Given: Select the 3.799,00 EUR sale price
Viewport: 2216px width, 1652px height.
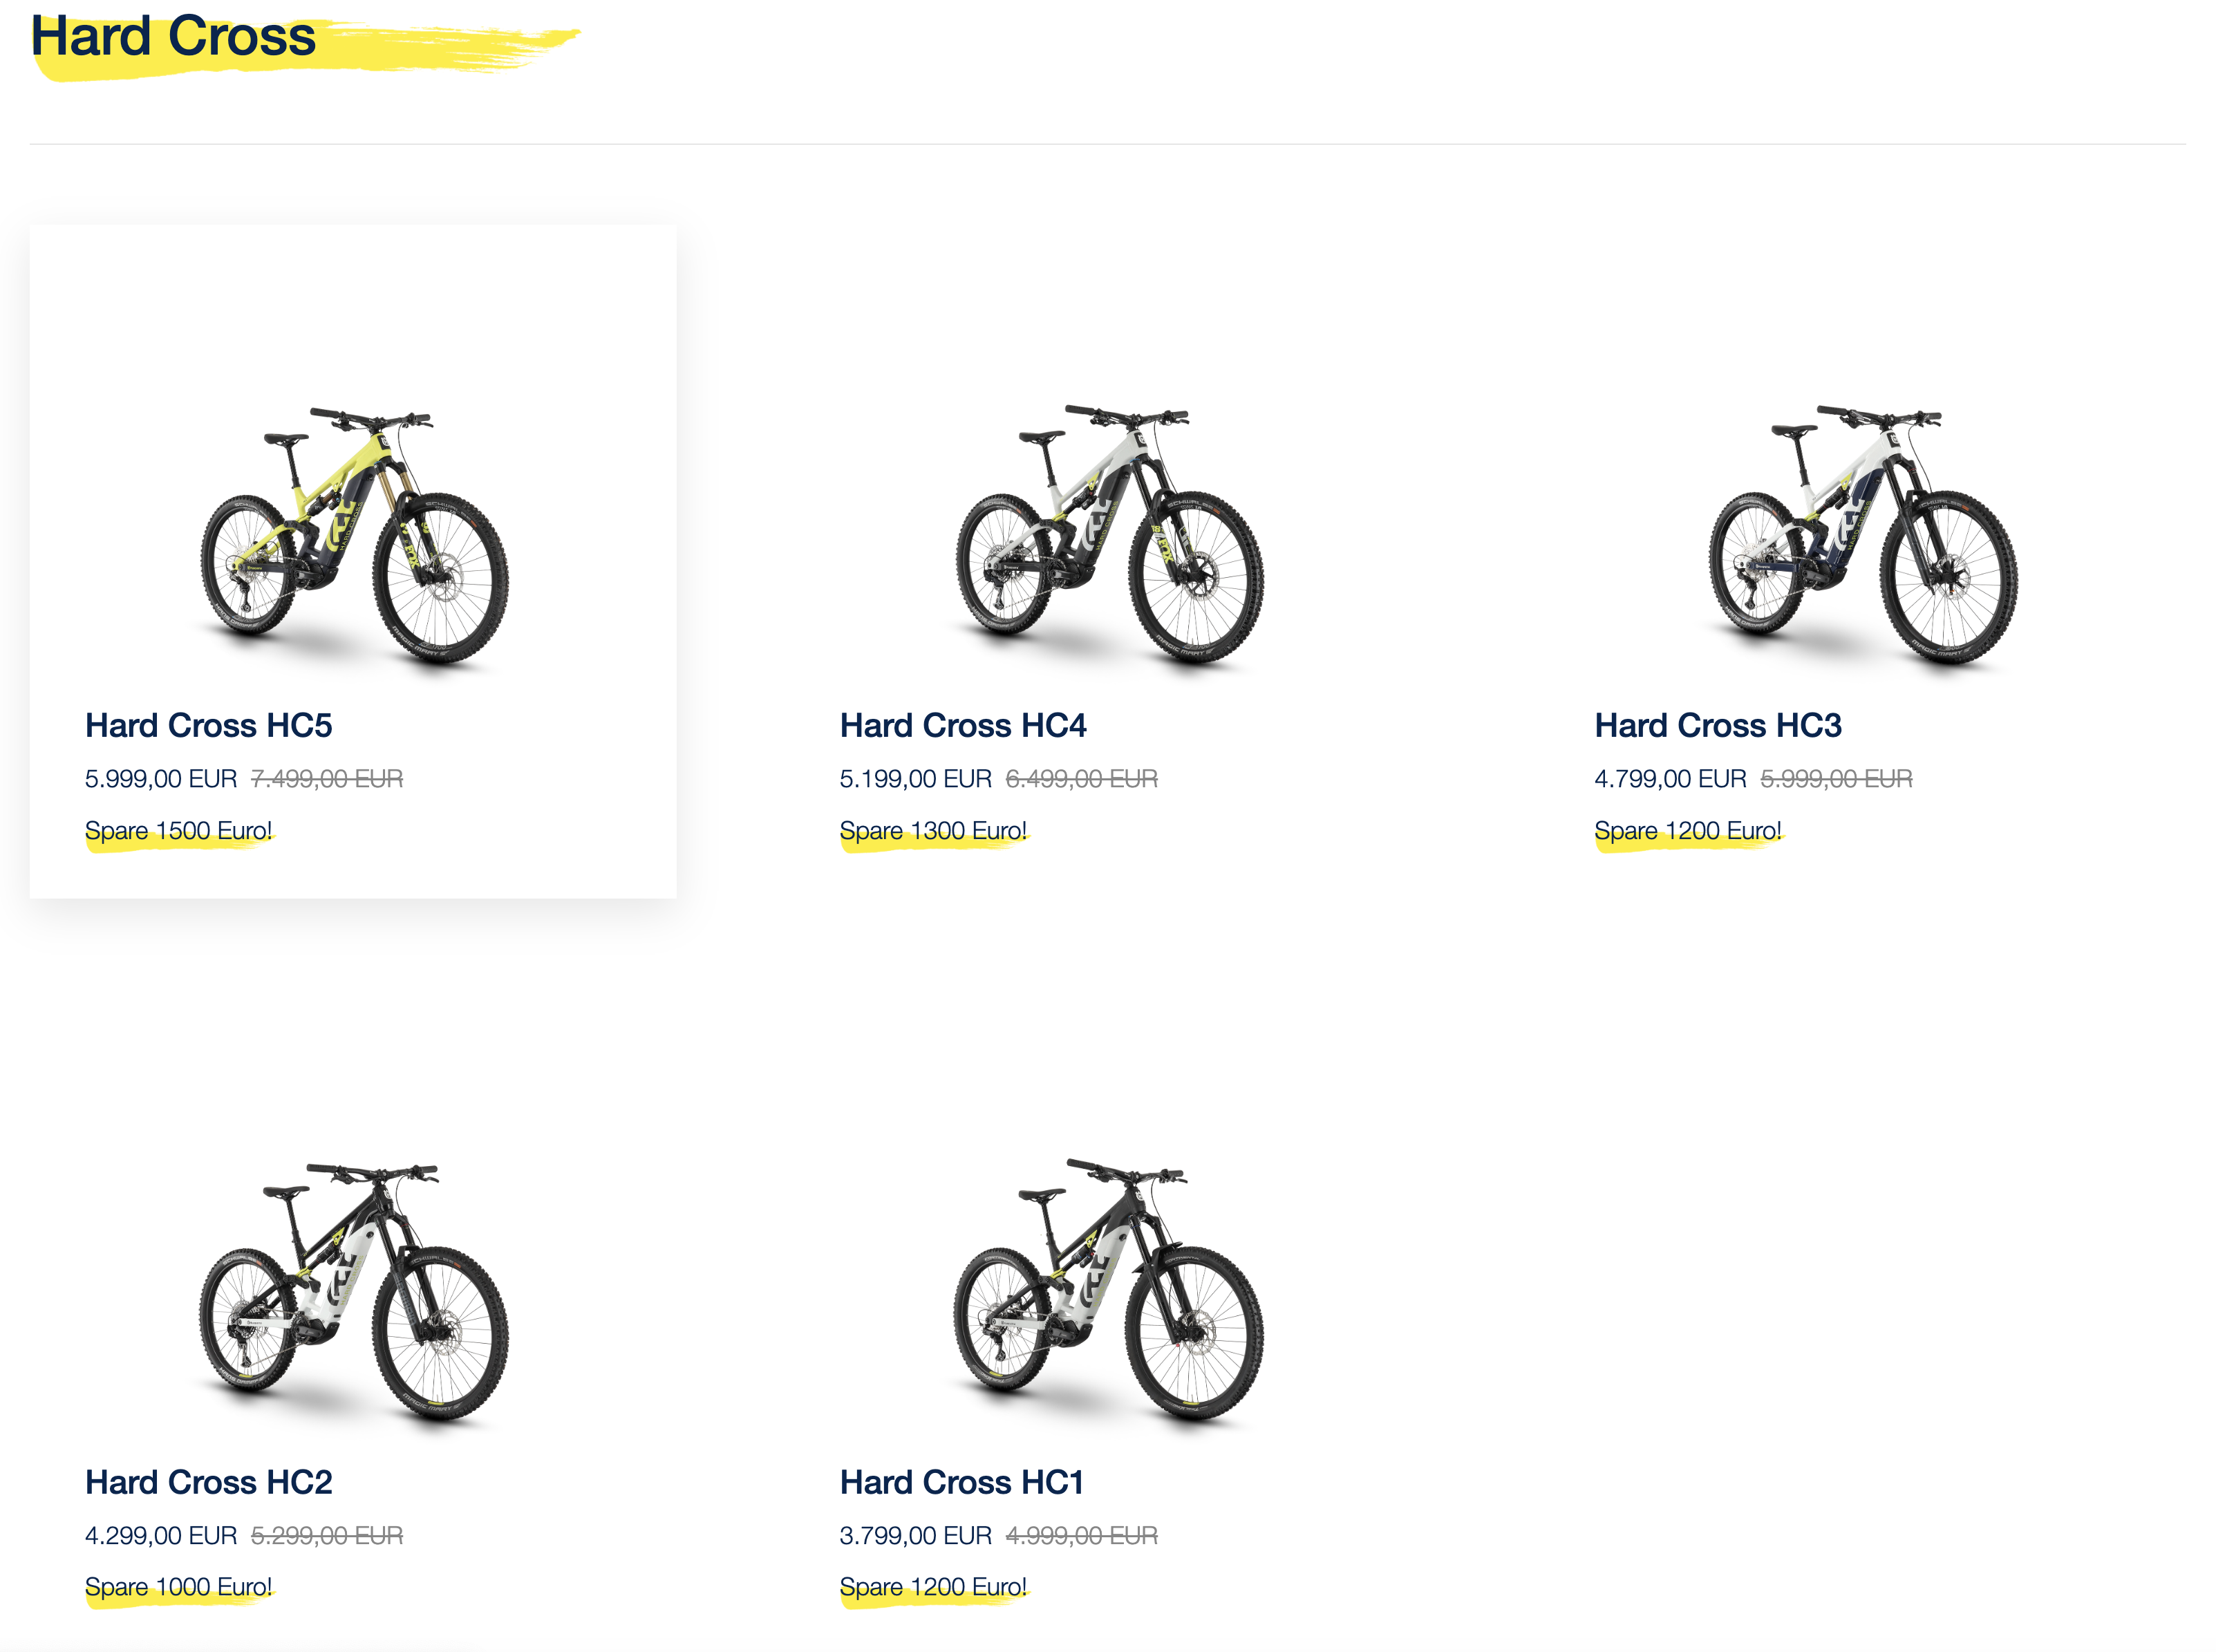Looking at the screenshot, I should tap(916, 1535).
